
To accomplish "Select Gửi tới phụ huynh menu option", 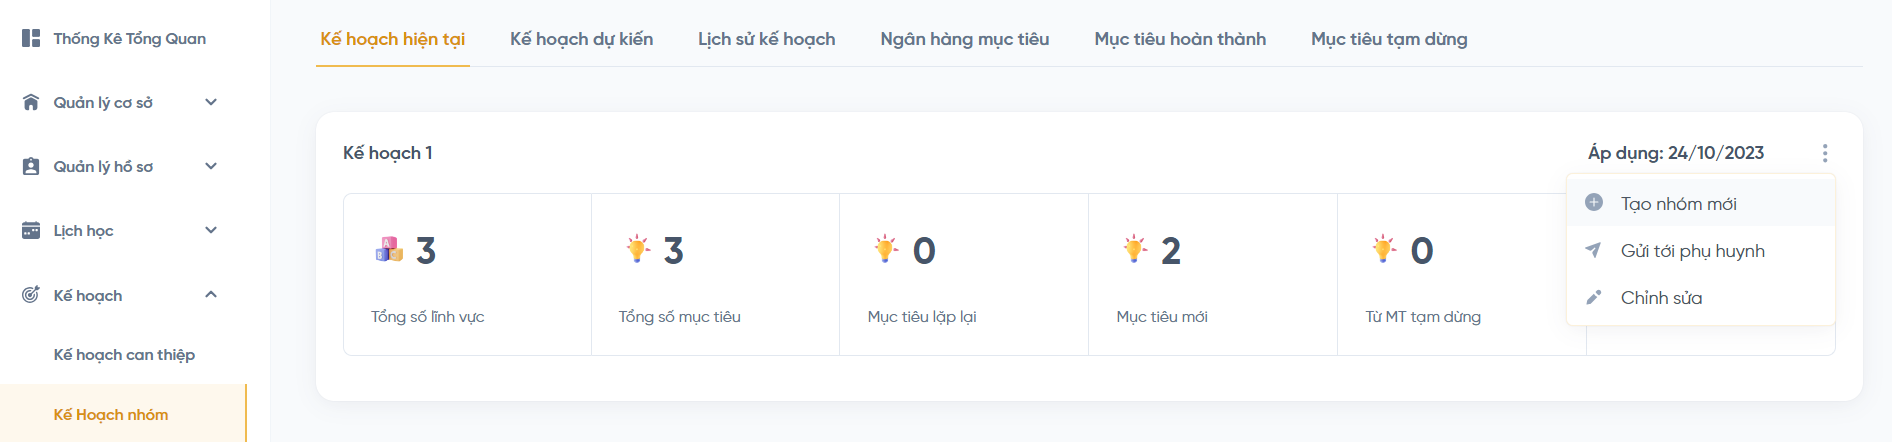I will tap(1692, 251).
